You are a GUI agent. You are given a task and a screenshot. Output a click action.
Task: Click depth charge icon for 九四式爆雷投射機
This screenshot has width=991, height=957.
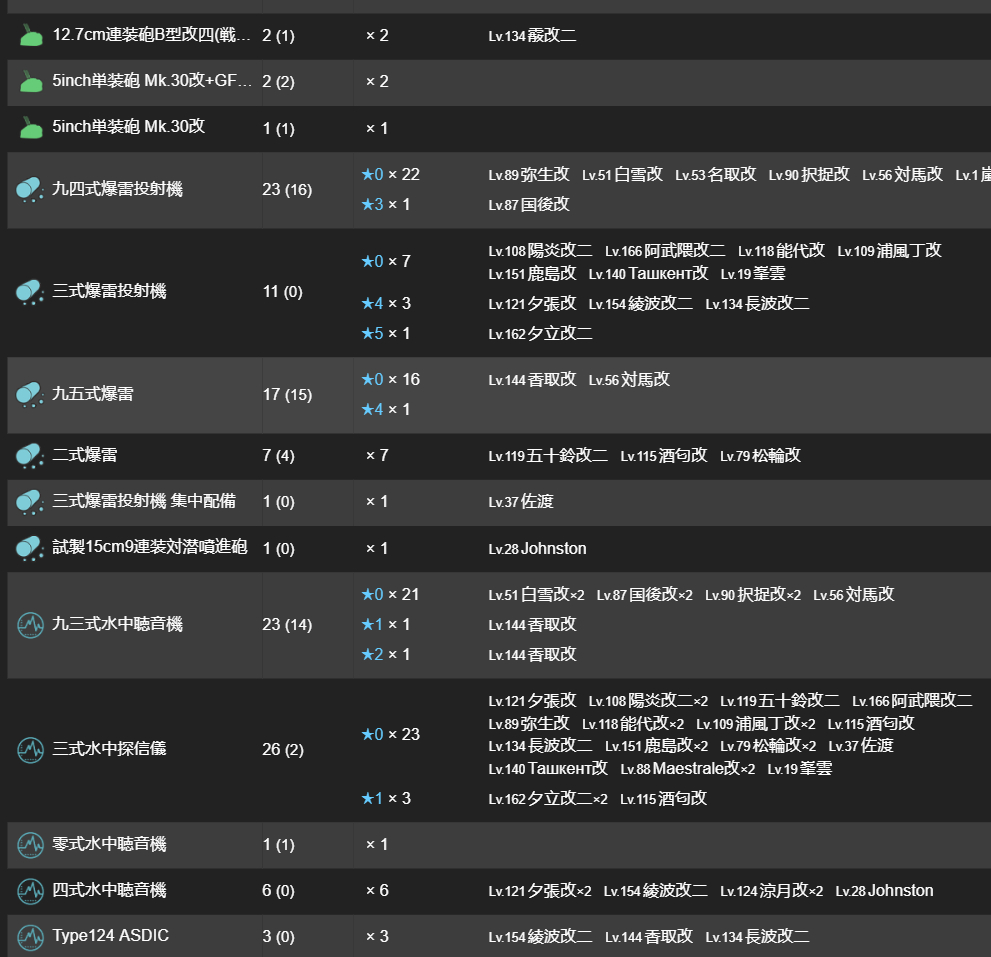(30, 189)
